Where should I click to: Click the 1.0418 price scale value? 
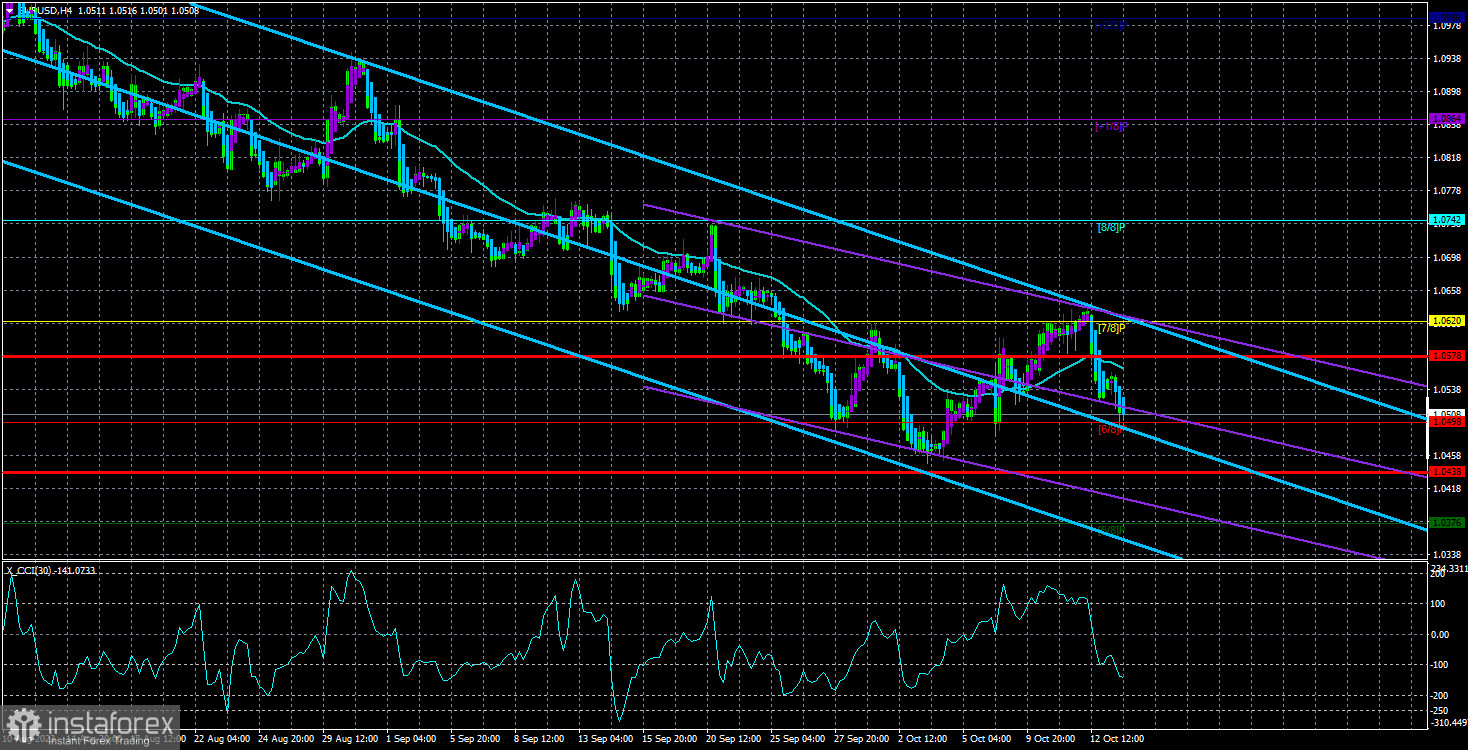click(x=1448, y=489)
